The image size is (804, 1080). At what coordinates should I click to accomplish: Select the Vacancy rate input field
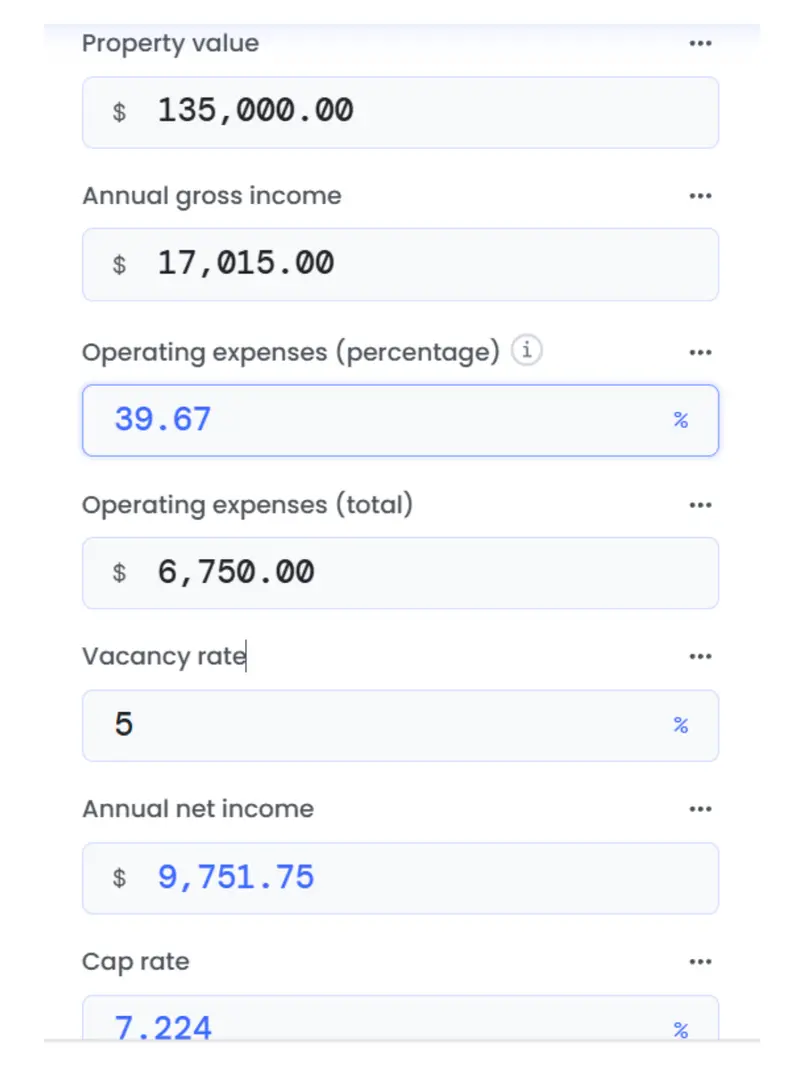380,725
